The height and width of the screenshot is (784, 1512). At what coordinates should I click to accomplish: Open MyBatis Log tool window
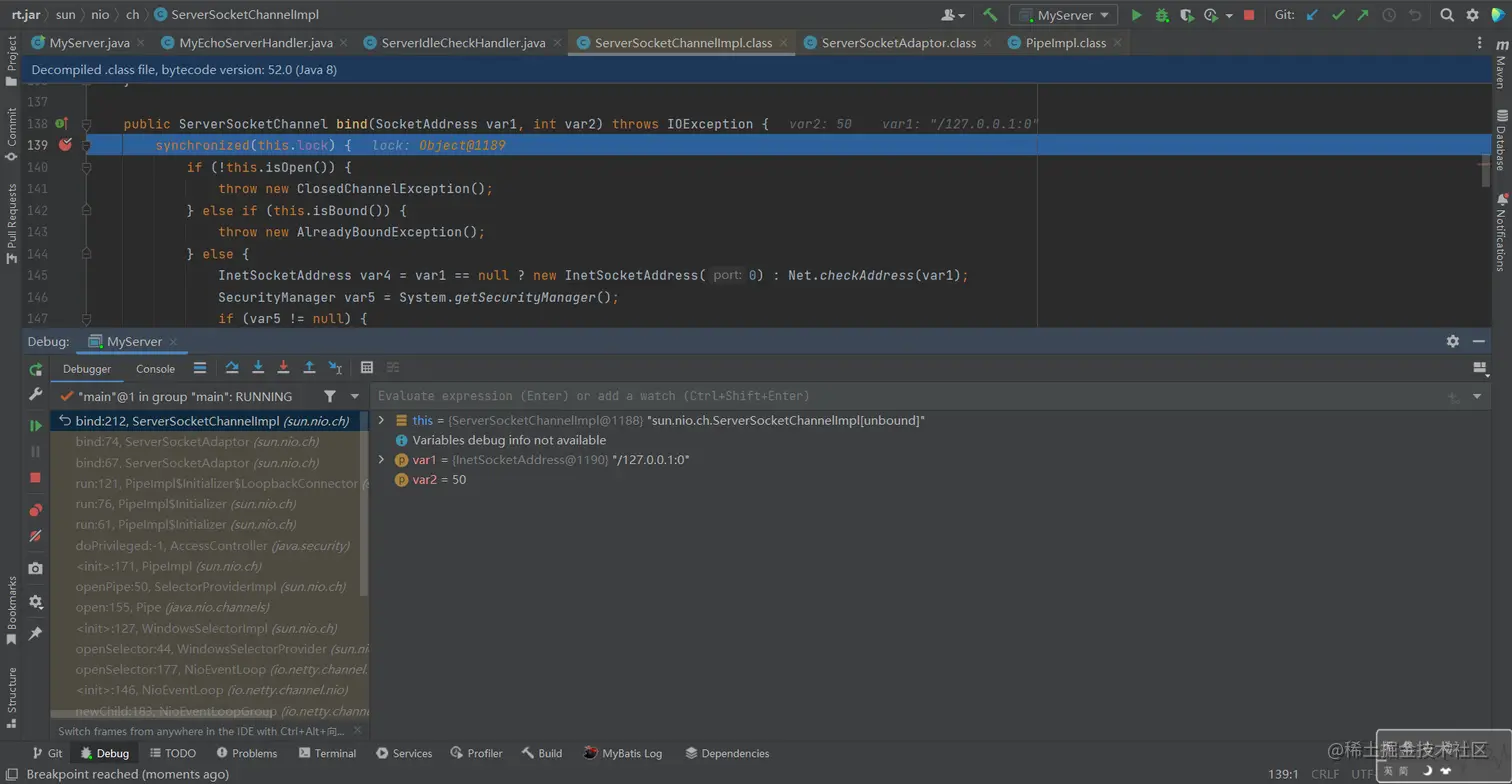coord(622,754)
